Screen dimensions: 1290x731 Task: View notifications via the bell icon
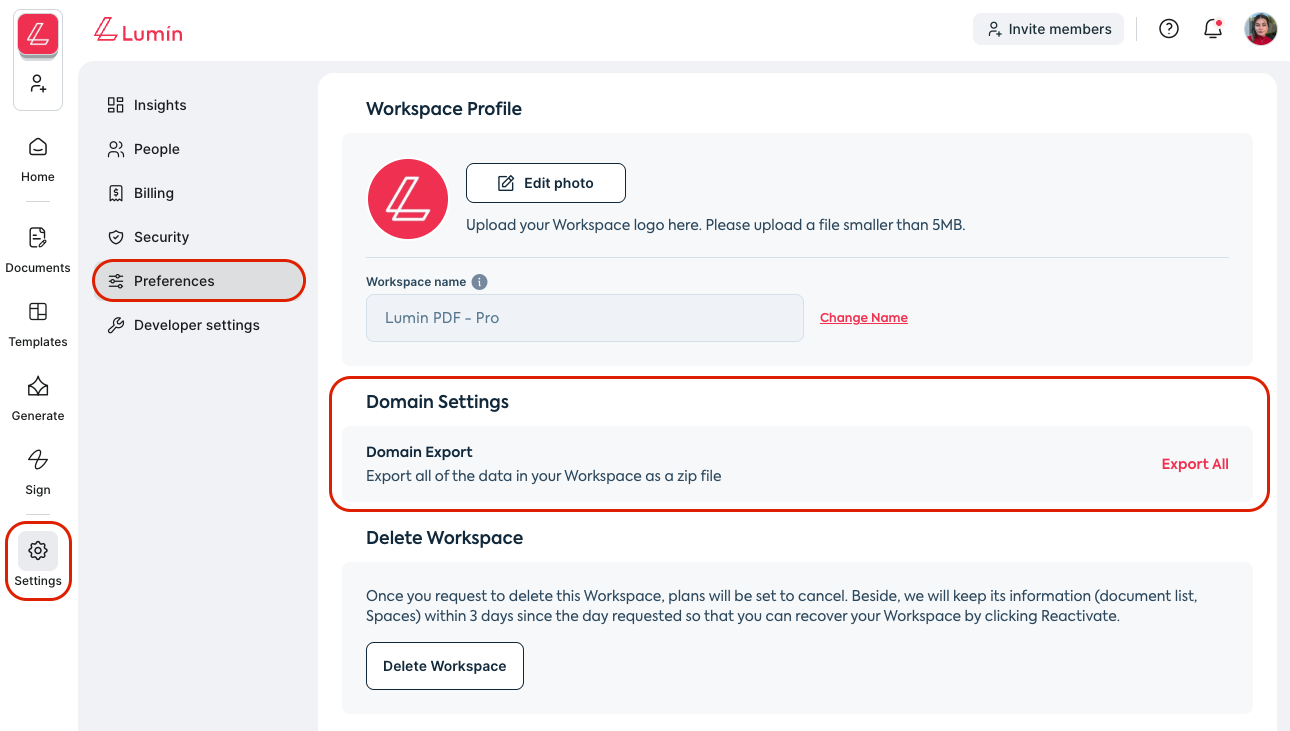(1212, 29)
